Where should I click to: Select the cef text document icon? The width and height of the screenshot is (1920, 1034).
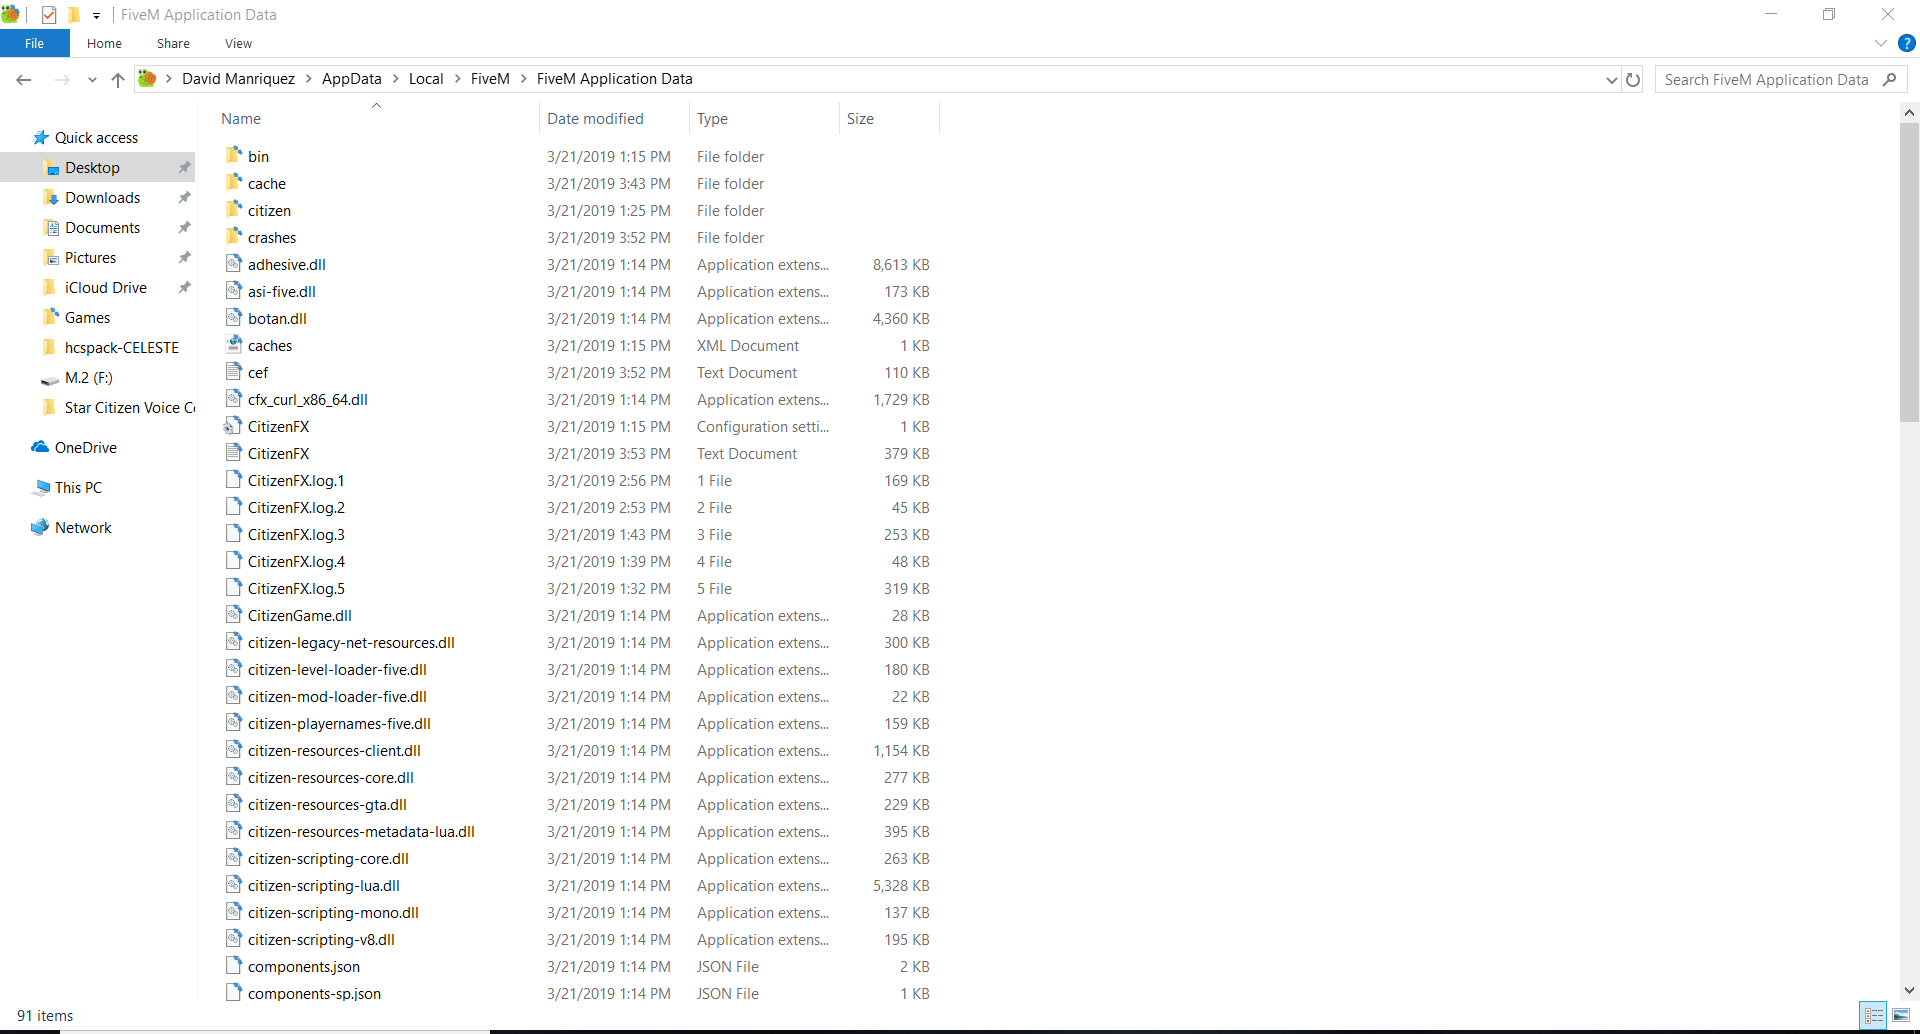[234, 372]
